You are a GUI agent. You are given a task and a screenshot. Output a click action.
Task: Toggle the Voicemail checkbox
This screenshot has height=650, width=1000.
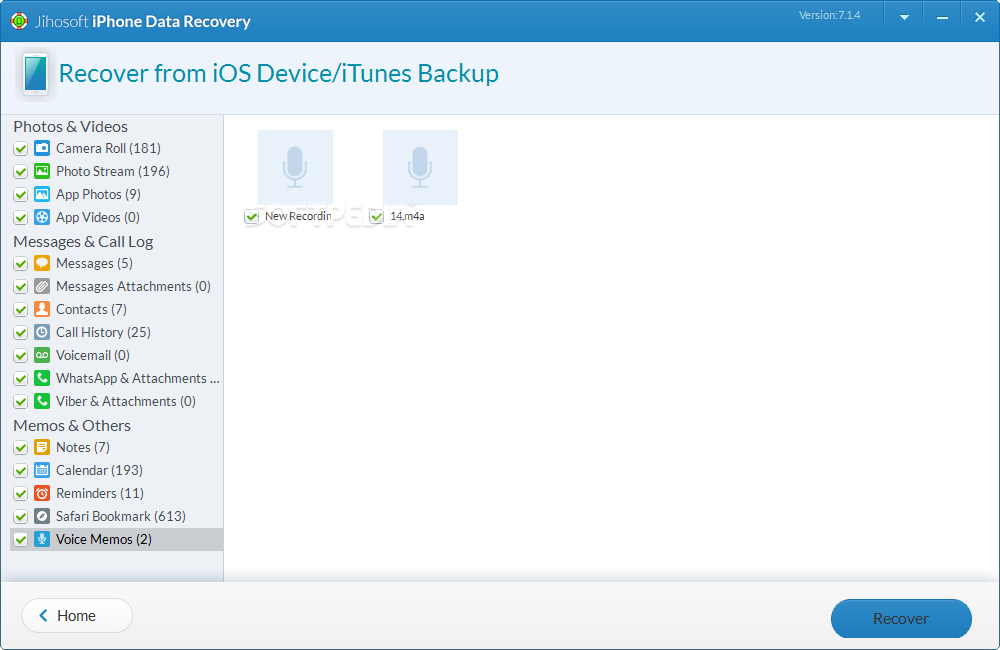[20, 355]
